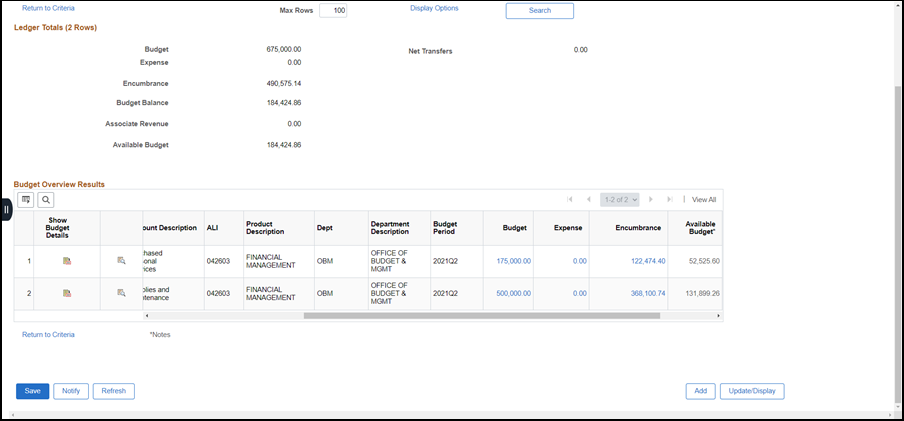Go to the grid's last page arrow

click(x=670, y=200)
